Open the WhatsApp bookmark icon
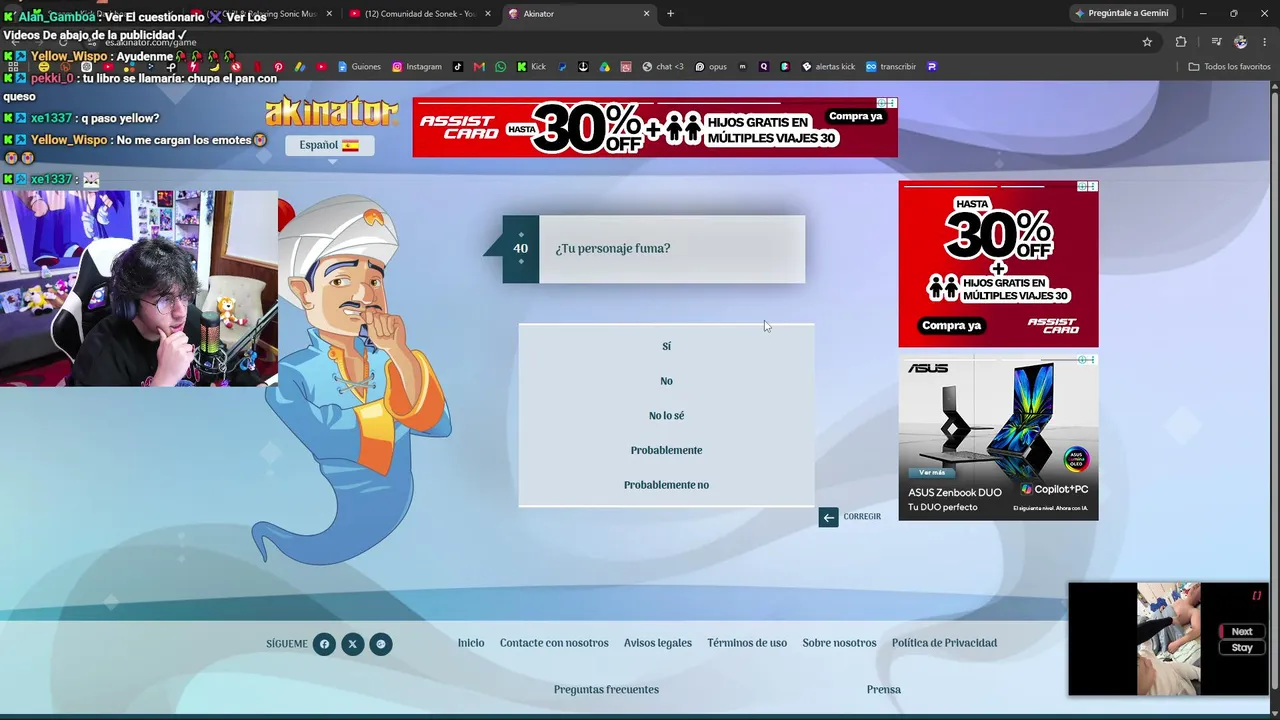 pyautogui.click(x=501, y=67)
